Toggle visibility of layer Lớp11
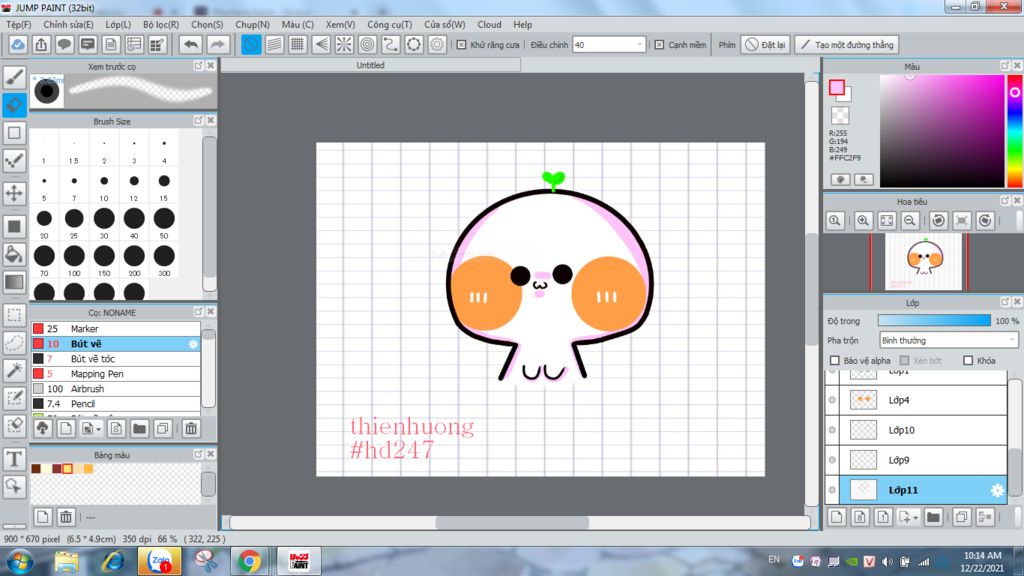Screen dimensions: 1024x576 [x=832, y=490]
